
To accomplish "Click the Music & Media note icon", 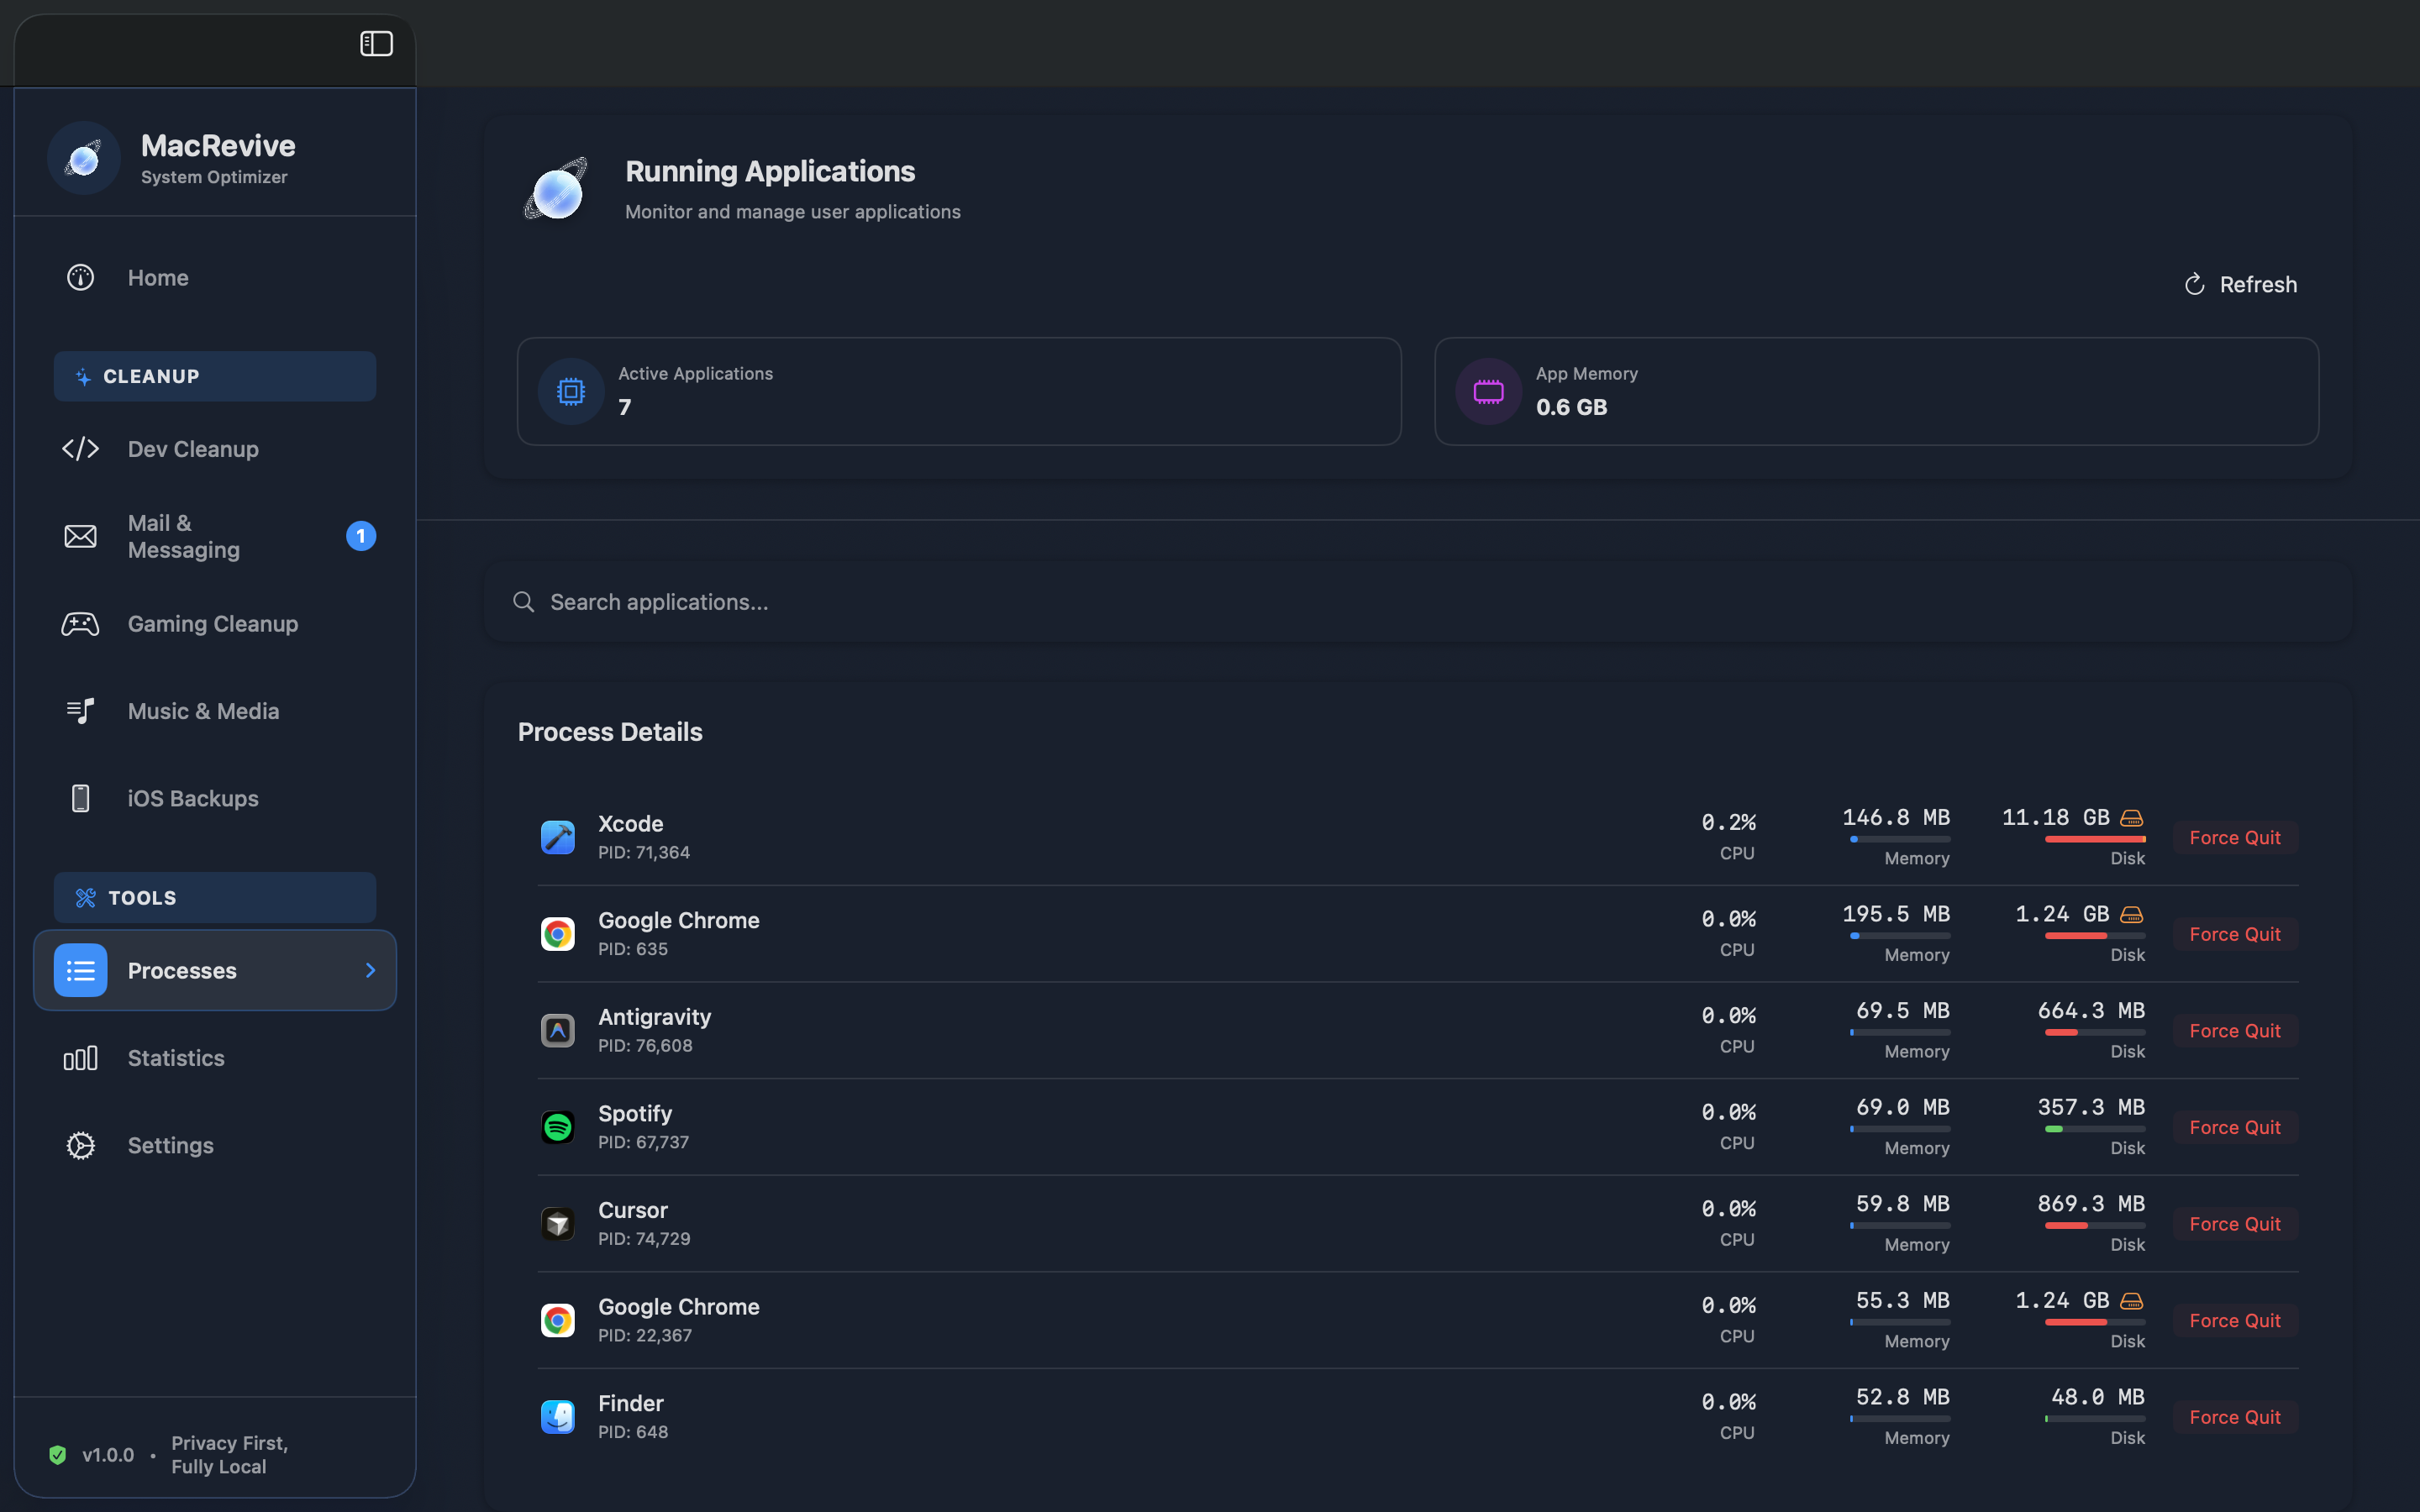I will coord(80,711).
